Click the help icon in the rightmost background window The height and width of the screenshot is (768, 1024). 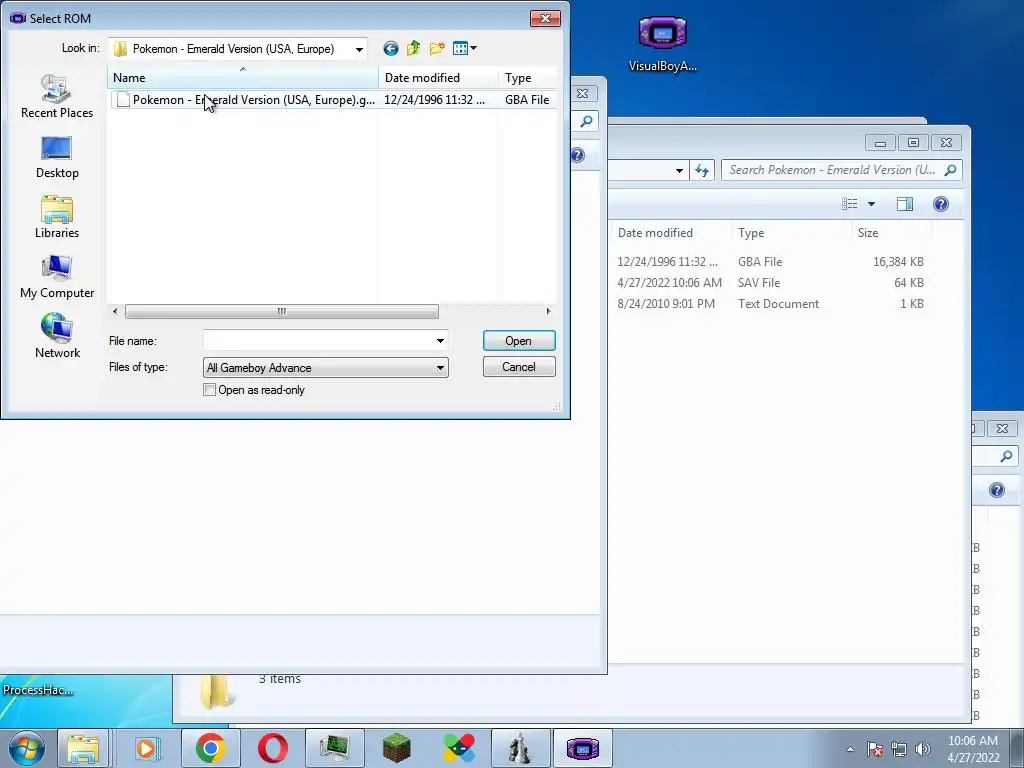point(997,490)
